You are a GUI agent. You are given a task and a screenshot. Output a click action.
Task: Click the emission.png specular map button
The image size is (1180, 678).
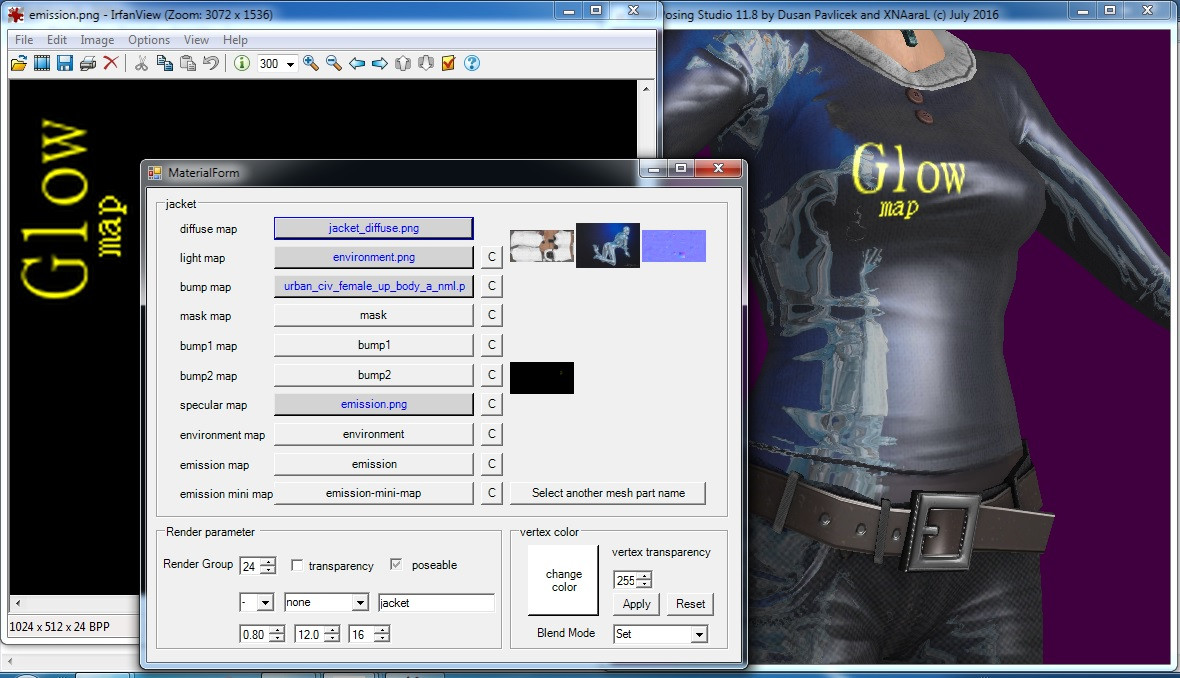click(373, 404)
